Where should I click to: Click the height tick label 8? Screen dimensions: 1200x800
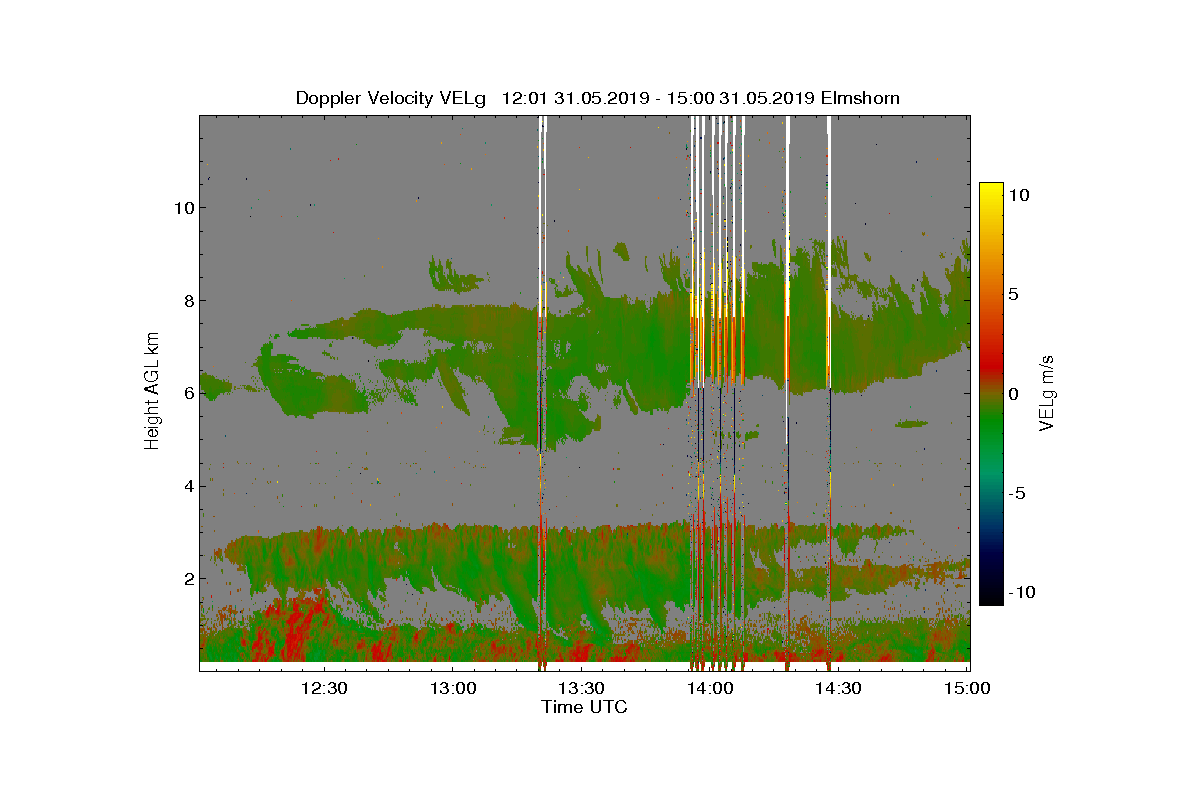tap(188, 300)
